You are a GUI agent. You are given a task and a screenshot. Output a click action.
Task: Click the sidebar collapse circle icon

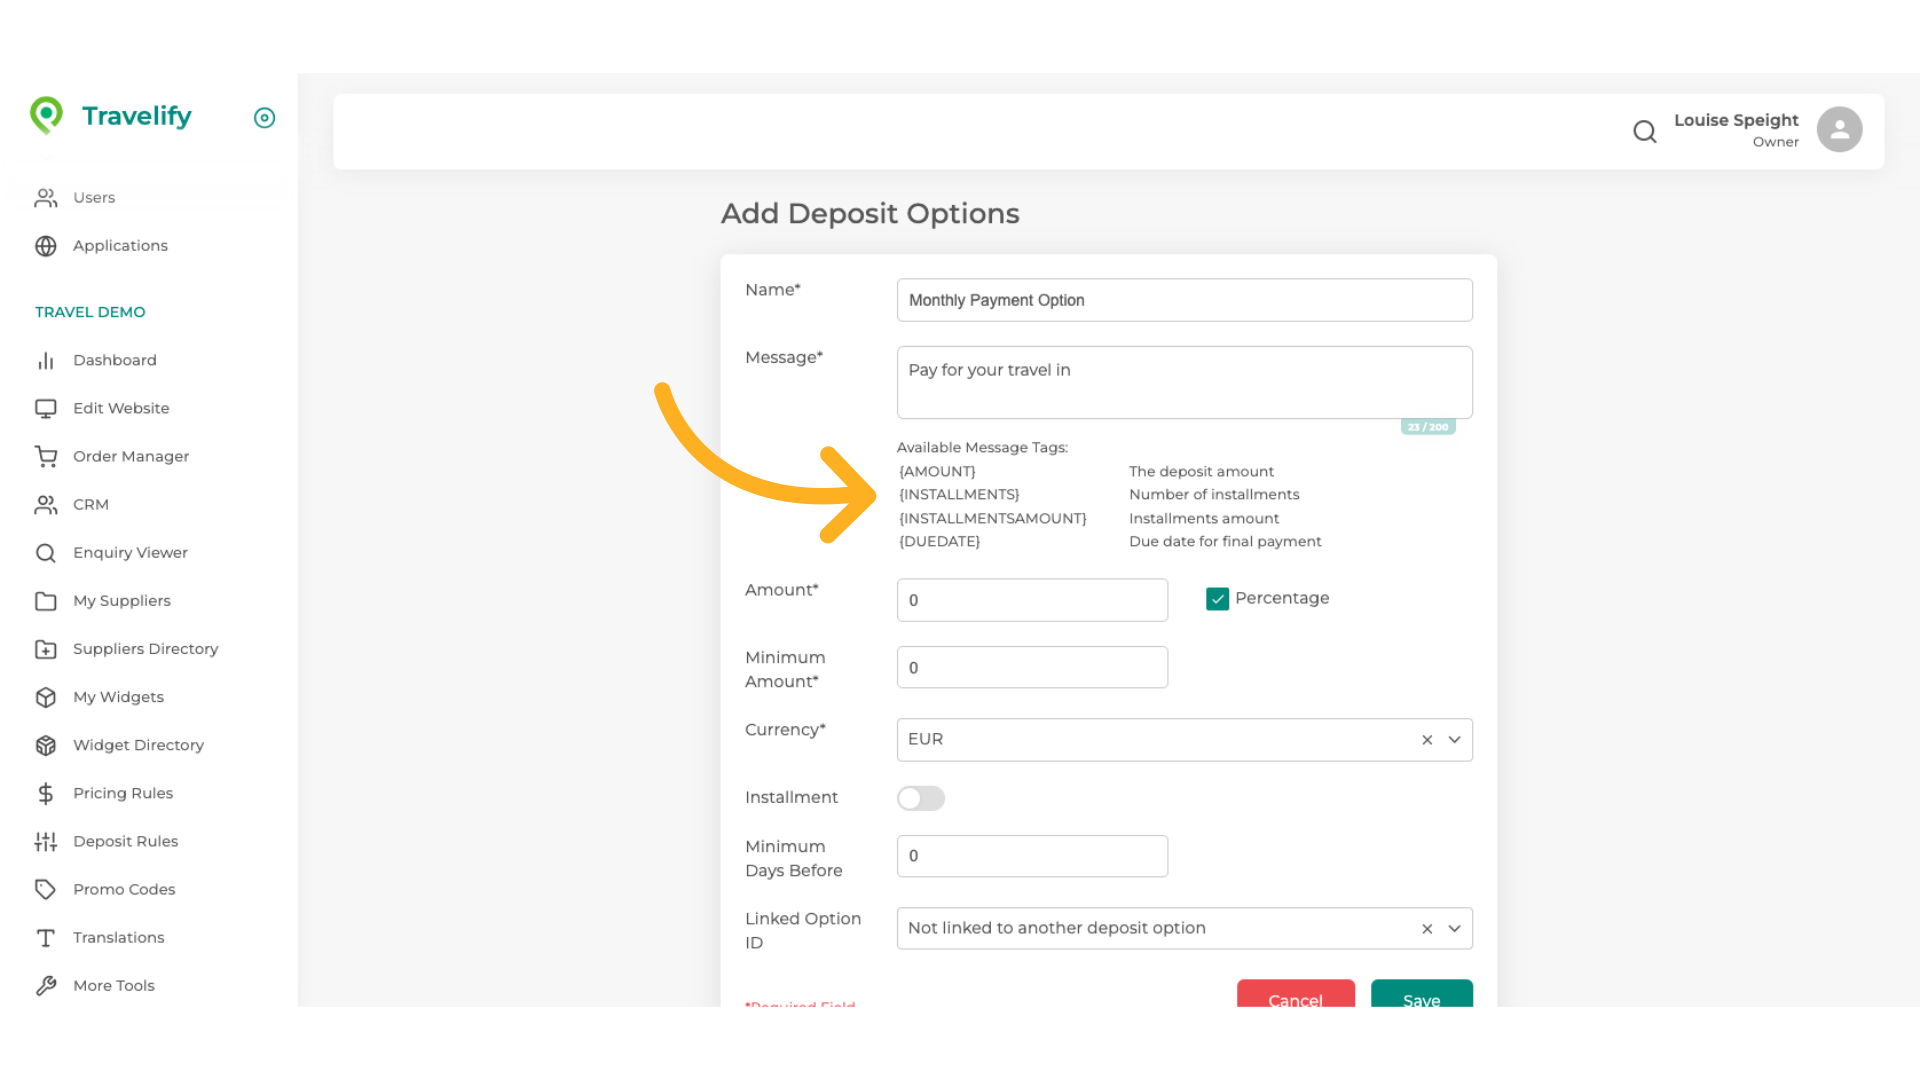pos(264,118)
